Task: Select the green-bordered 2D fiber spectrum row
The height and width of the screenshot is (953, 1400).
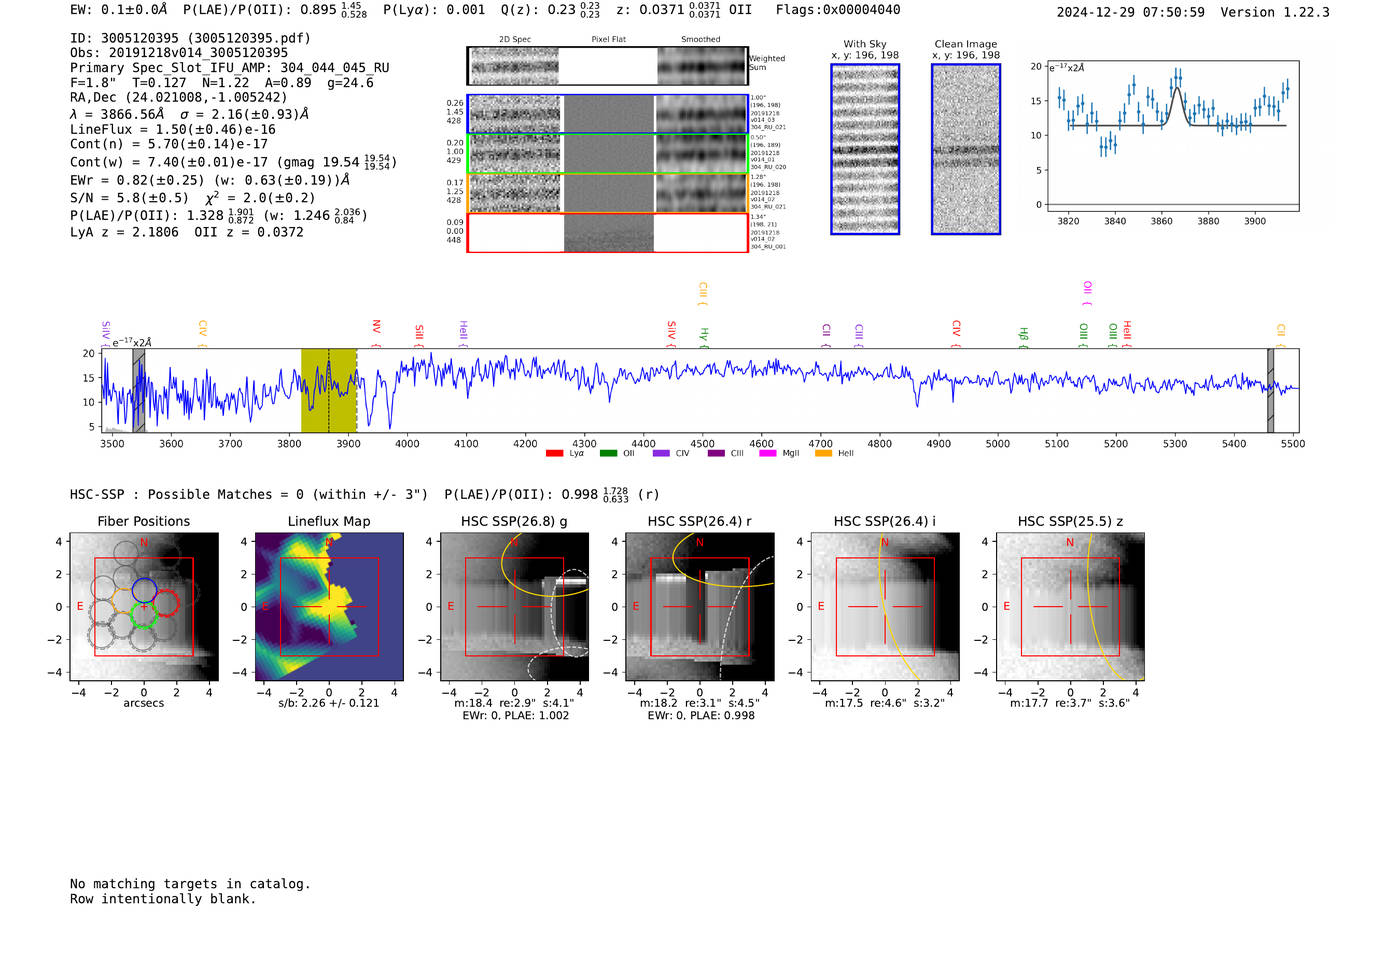Action: [607, 153]
